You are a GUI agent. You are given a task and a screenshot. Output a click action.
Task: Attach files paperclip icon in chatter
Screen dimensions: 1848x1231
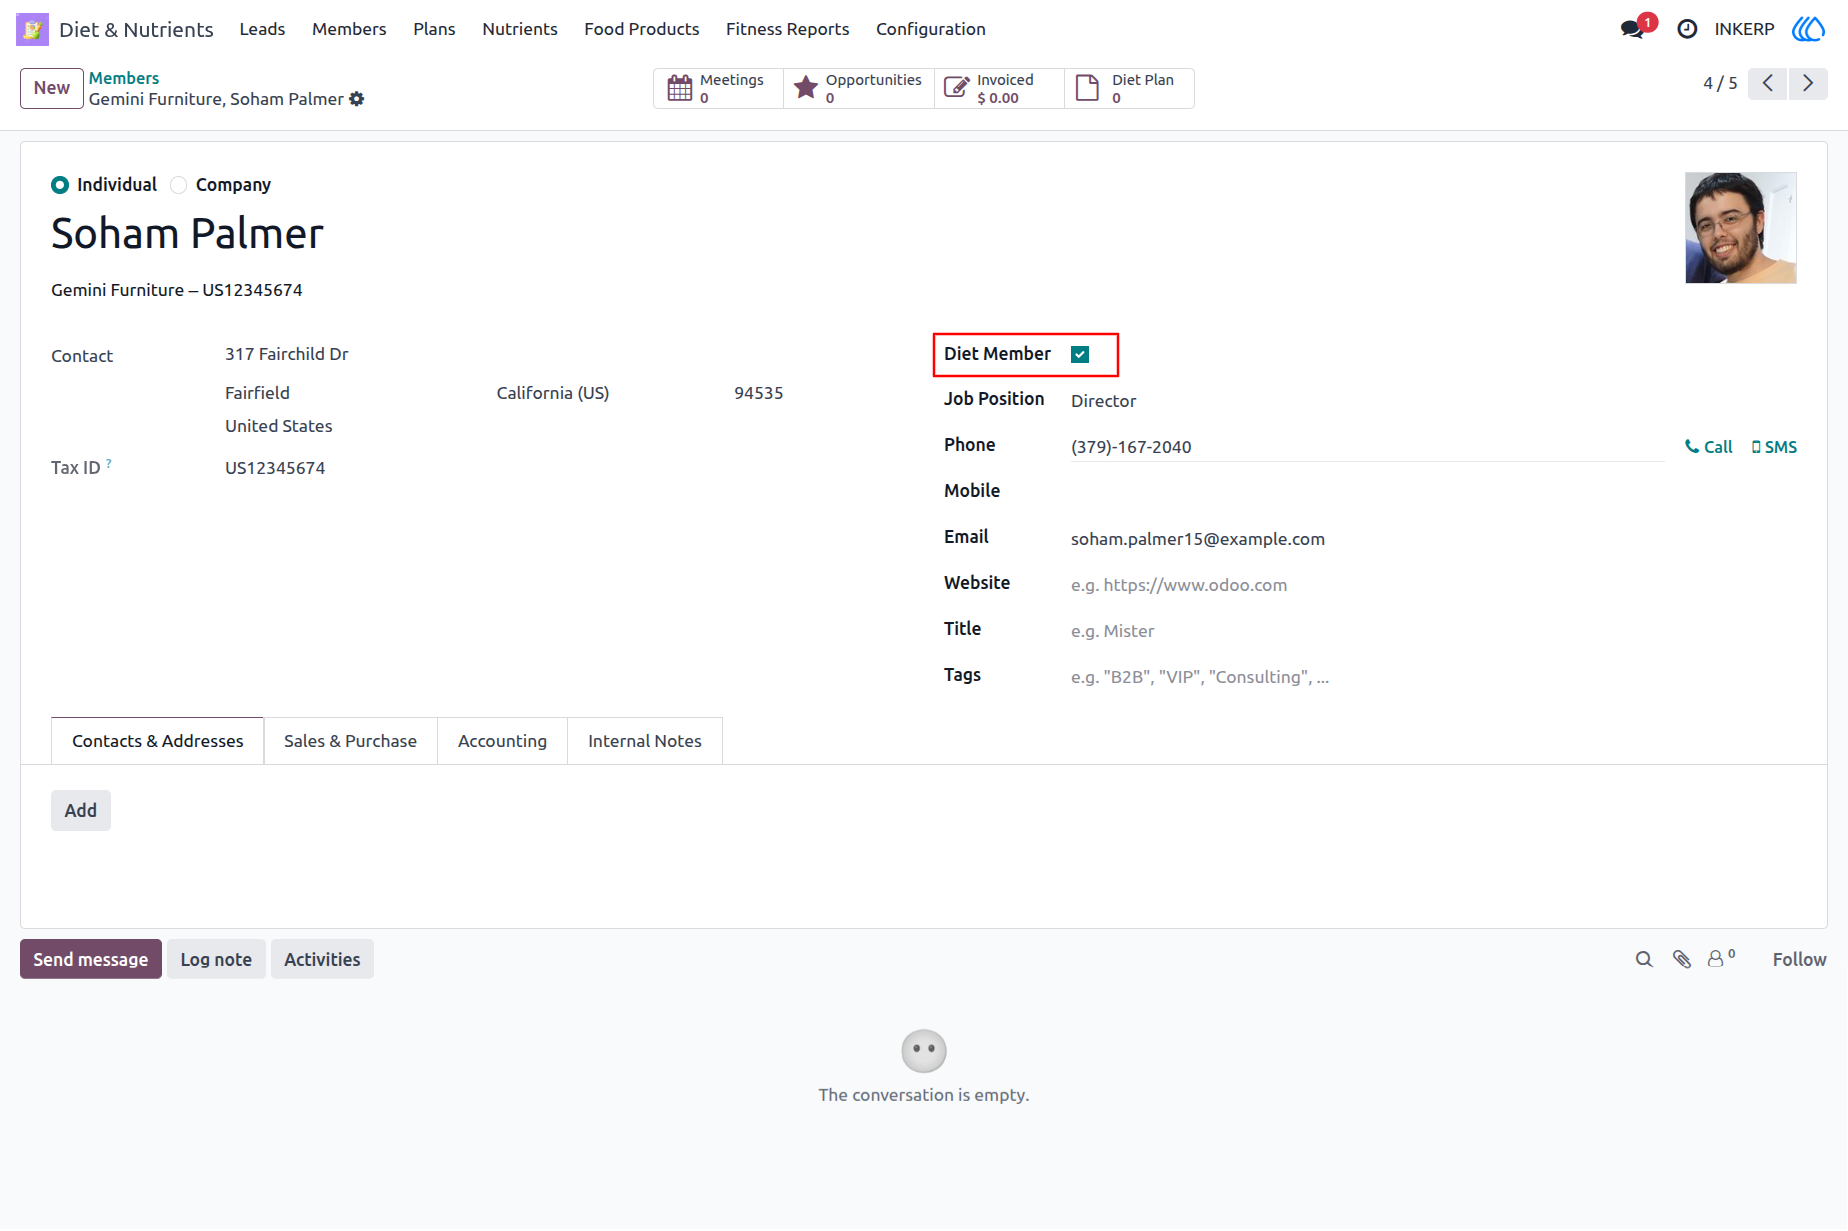tap(1682, 959)
